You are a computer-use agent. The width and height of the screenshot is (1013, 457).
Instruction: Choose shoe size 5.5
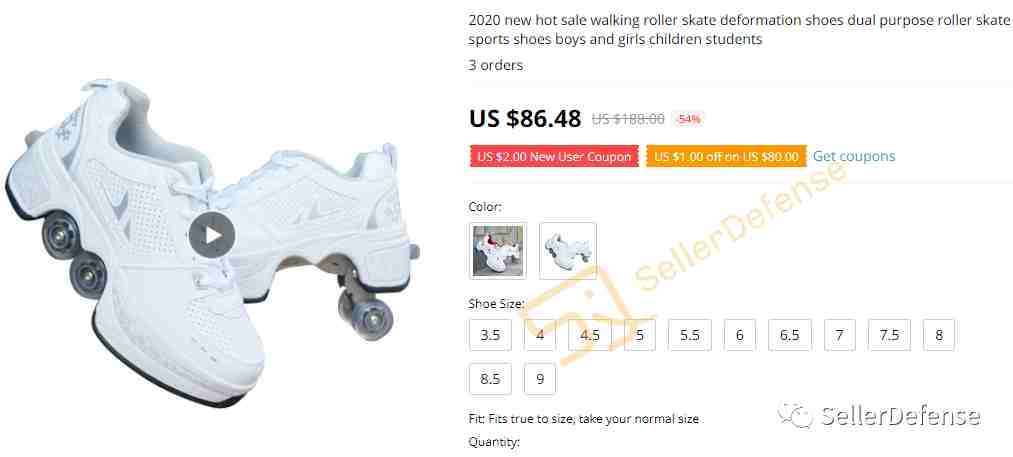[690, 335]
